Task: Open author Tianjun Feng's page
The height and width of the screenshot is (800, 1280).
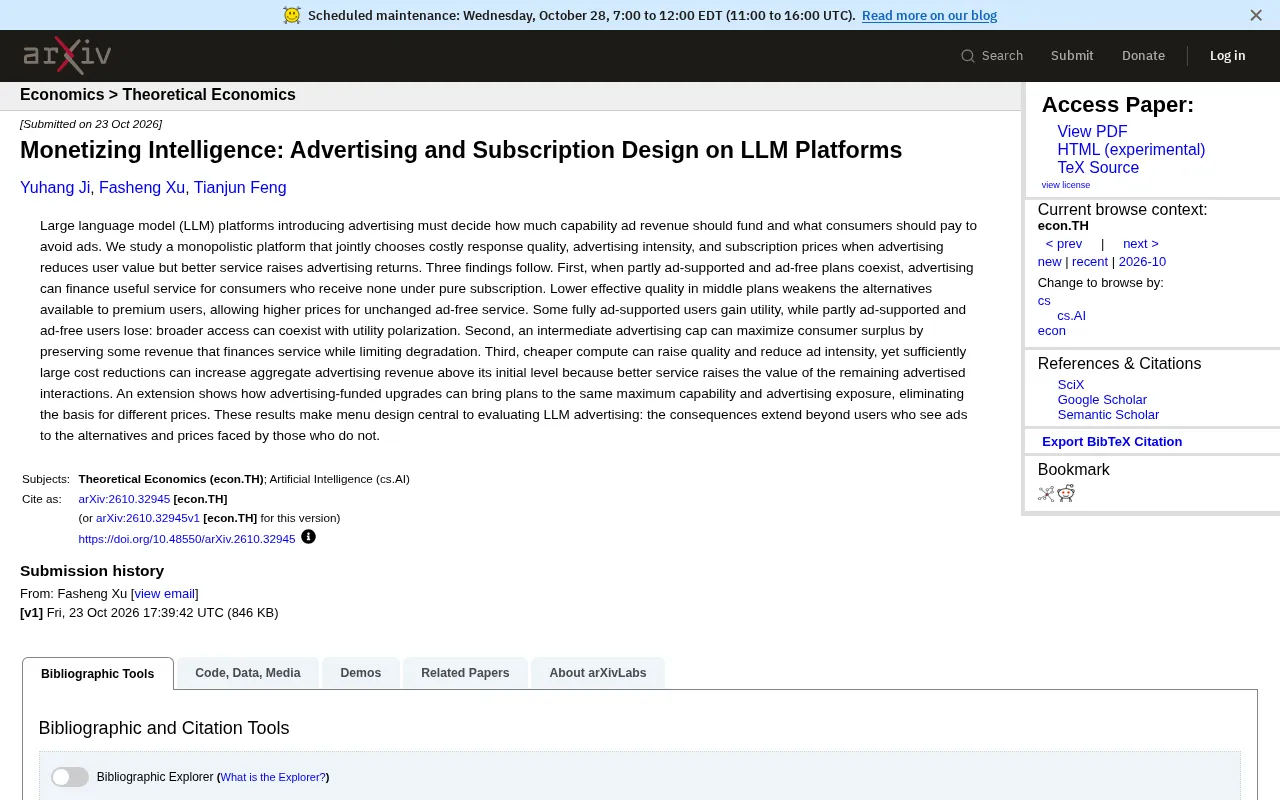Action: click(240, 188)
